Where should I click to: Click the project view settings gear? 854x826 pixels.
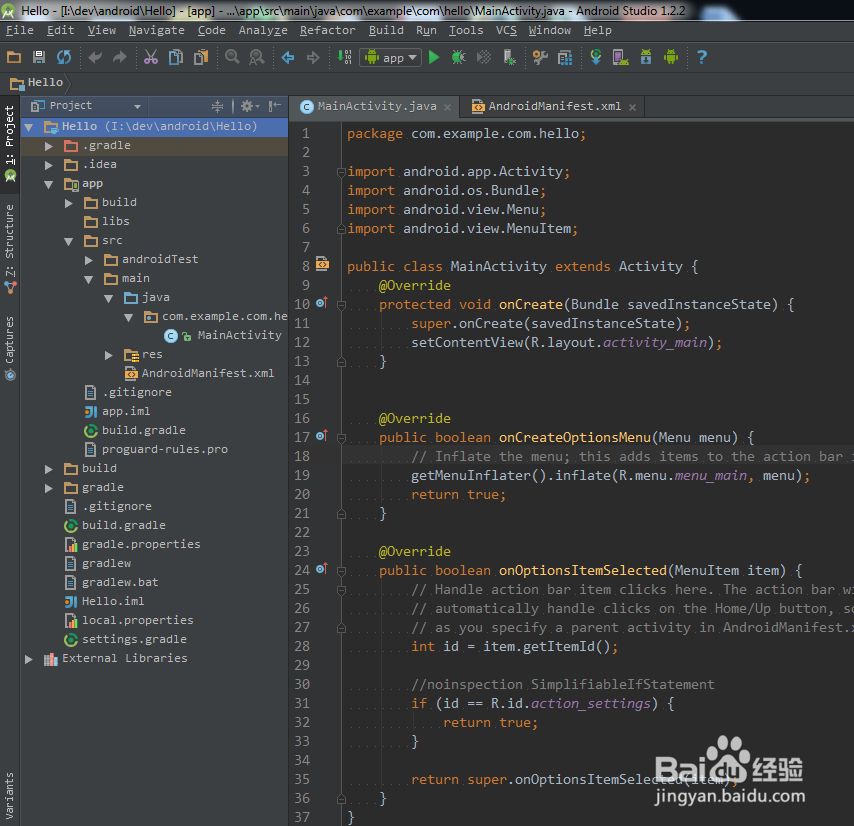(250, 106)
